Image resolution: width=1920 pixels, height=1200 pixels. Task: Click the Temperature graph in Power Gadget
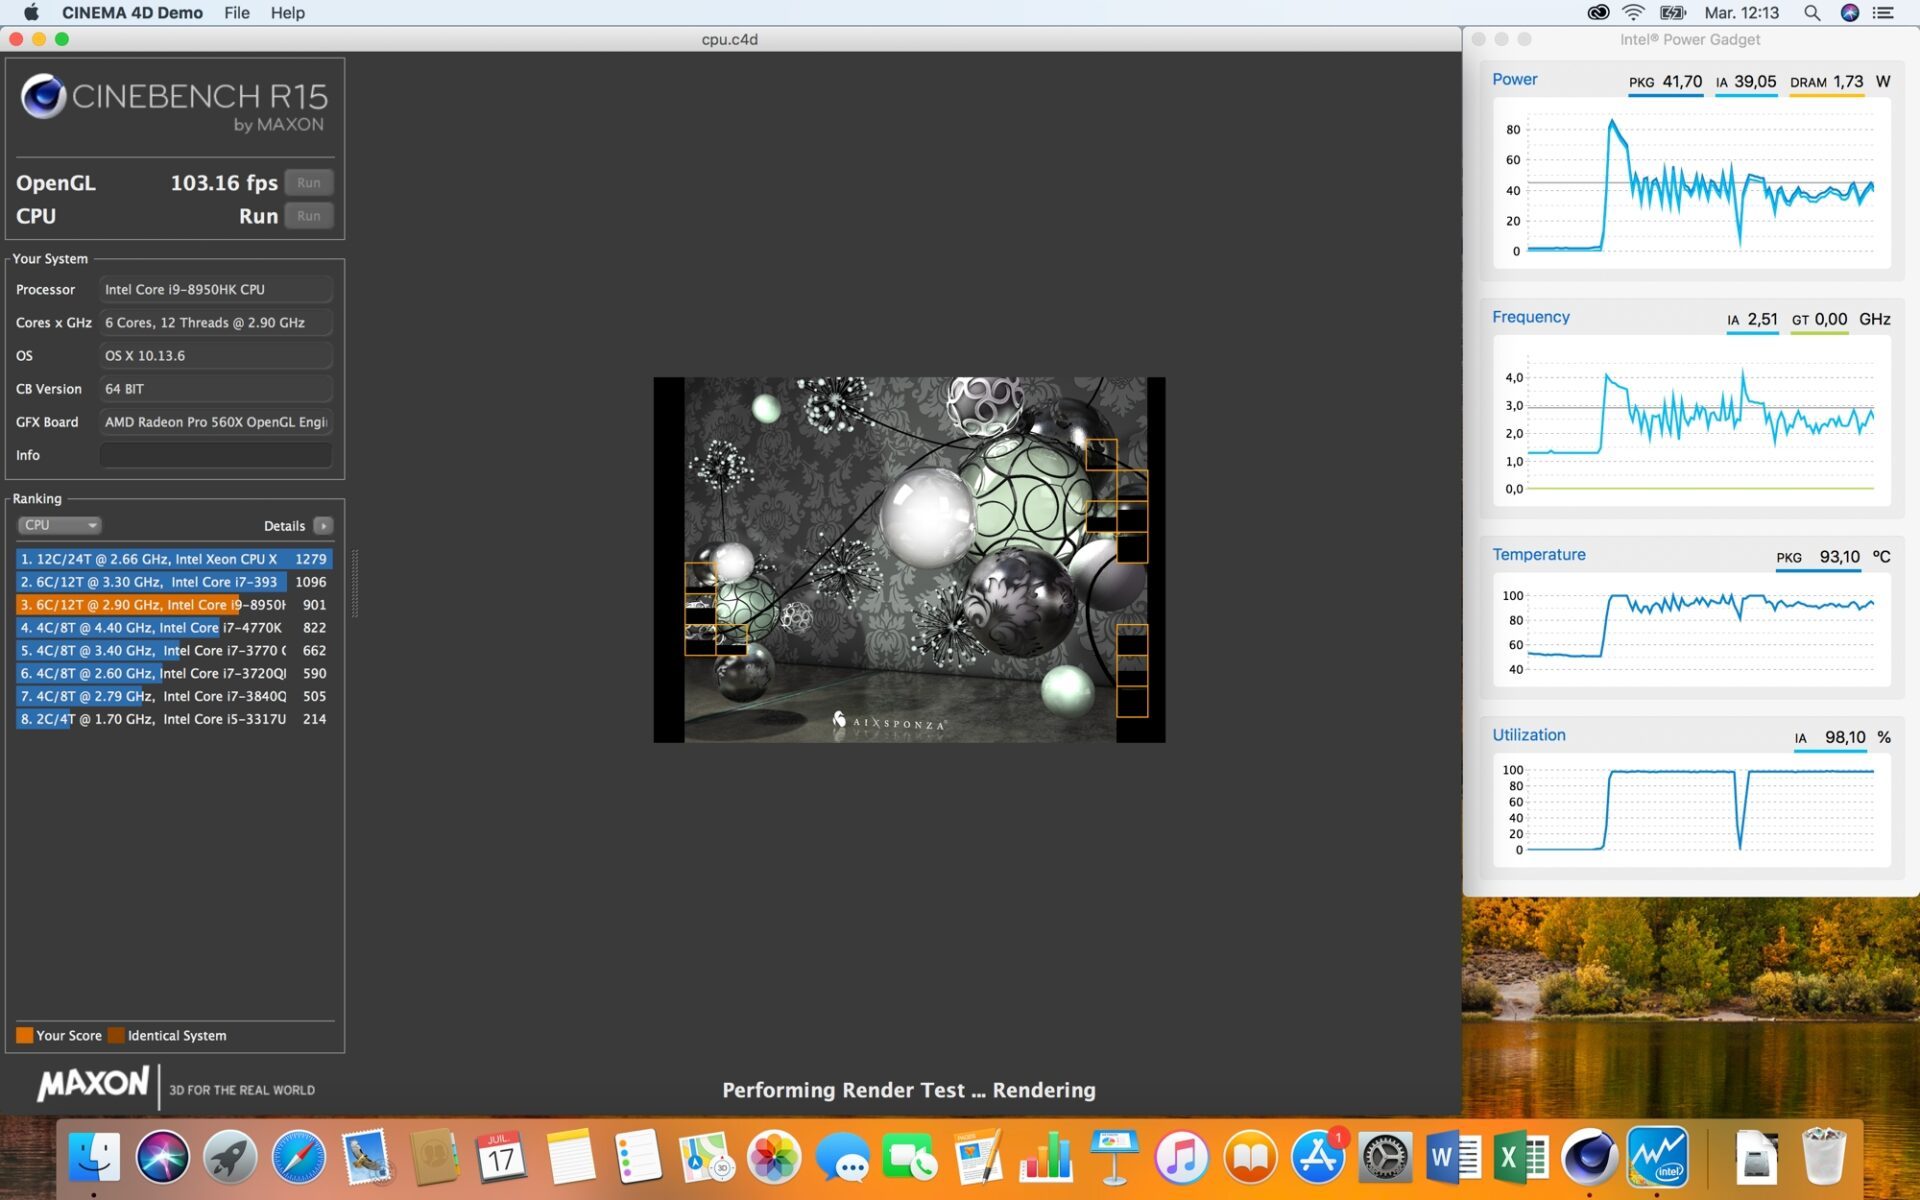click(1691, 630)
